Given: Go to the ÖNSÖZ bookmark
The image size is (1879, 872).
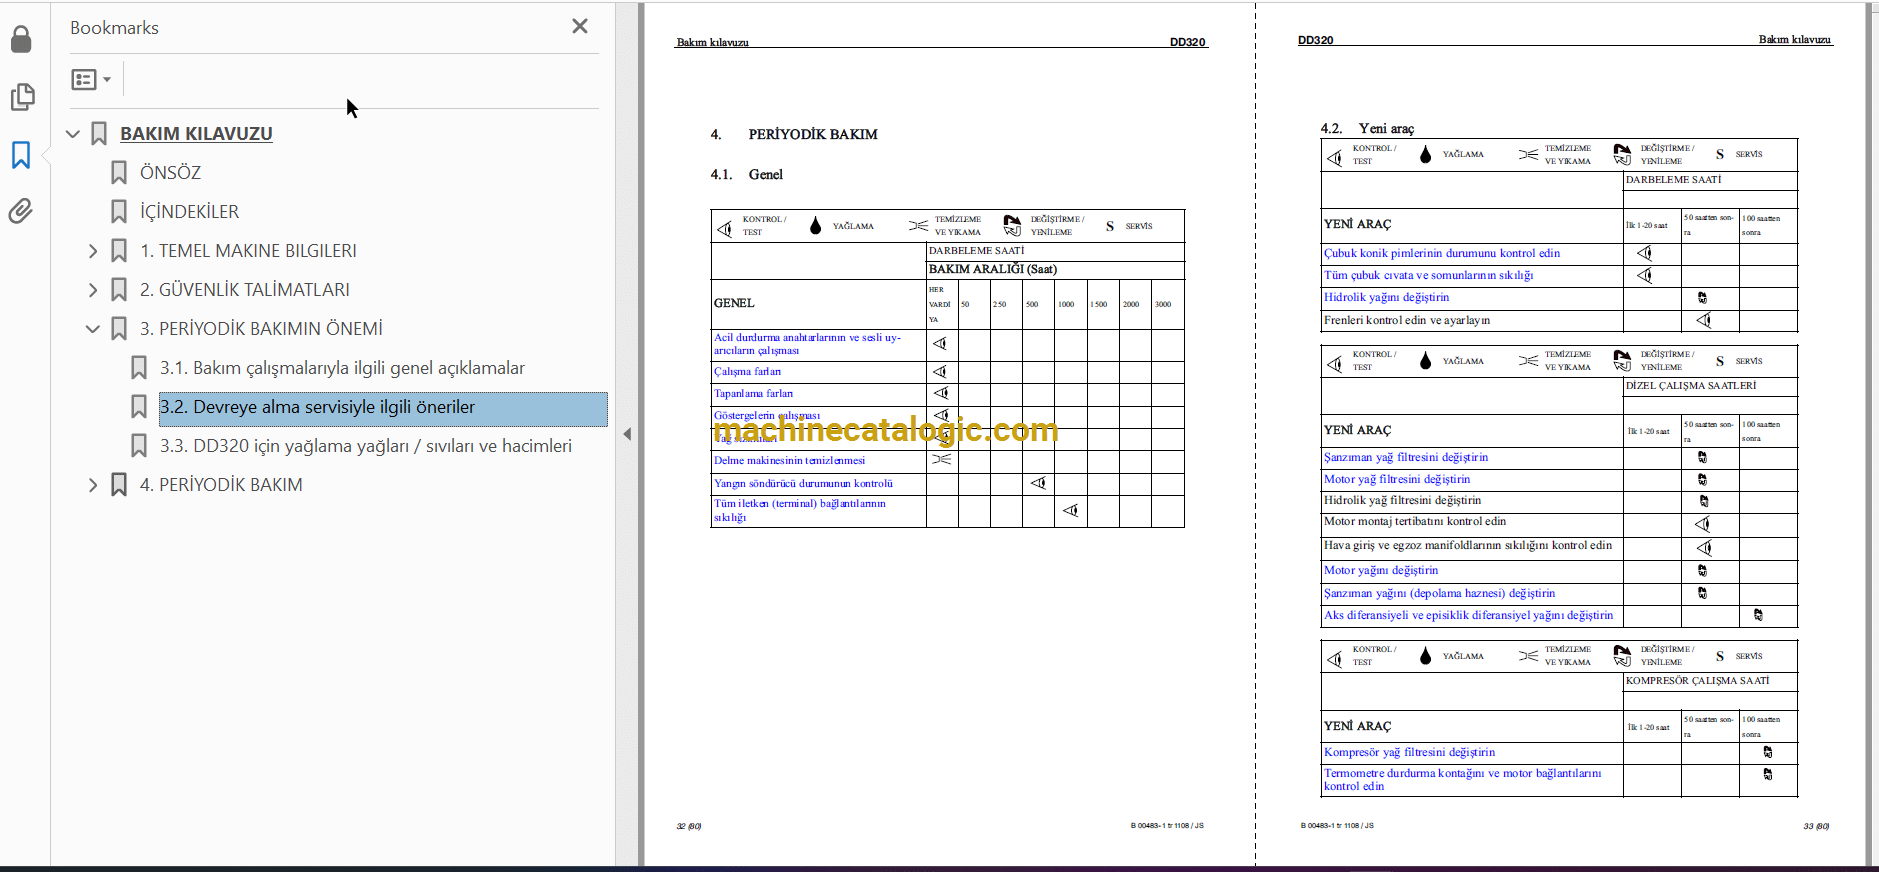Looking at the screenshot, I should coord(170,173).
